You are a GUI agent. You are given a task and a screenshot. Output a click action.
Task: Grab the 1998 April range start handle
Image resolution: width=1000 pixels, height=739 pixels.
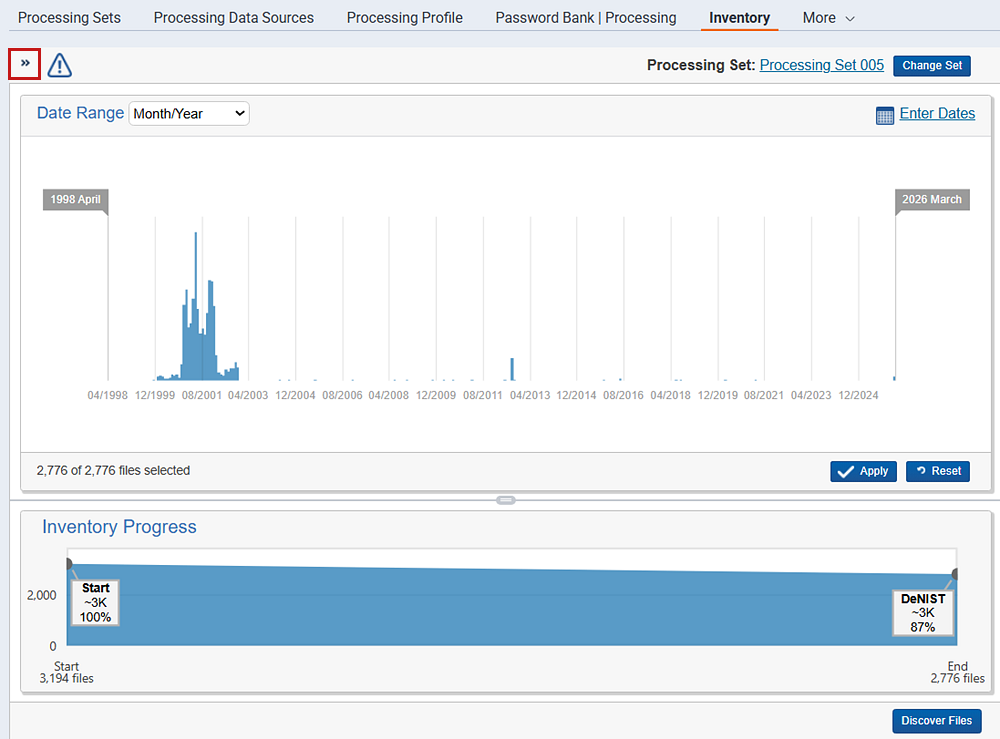76,200
